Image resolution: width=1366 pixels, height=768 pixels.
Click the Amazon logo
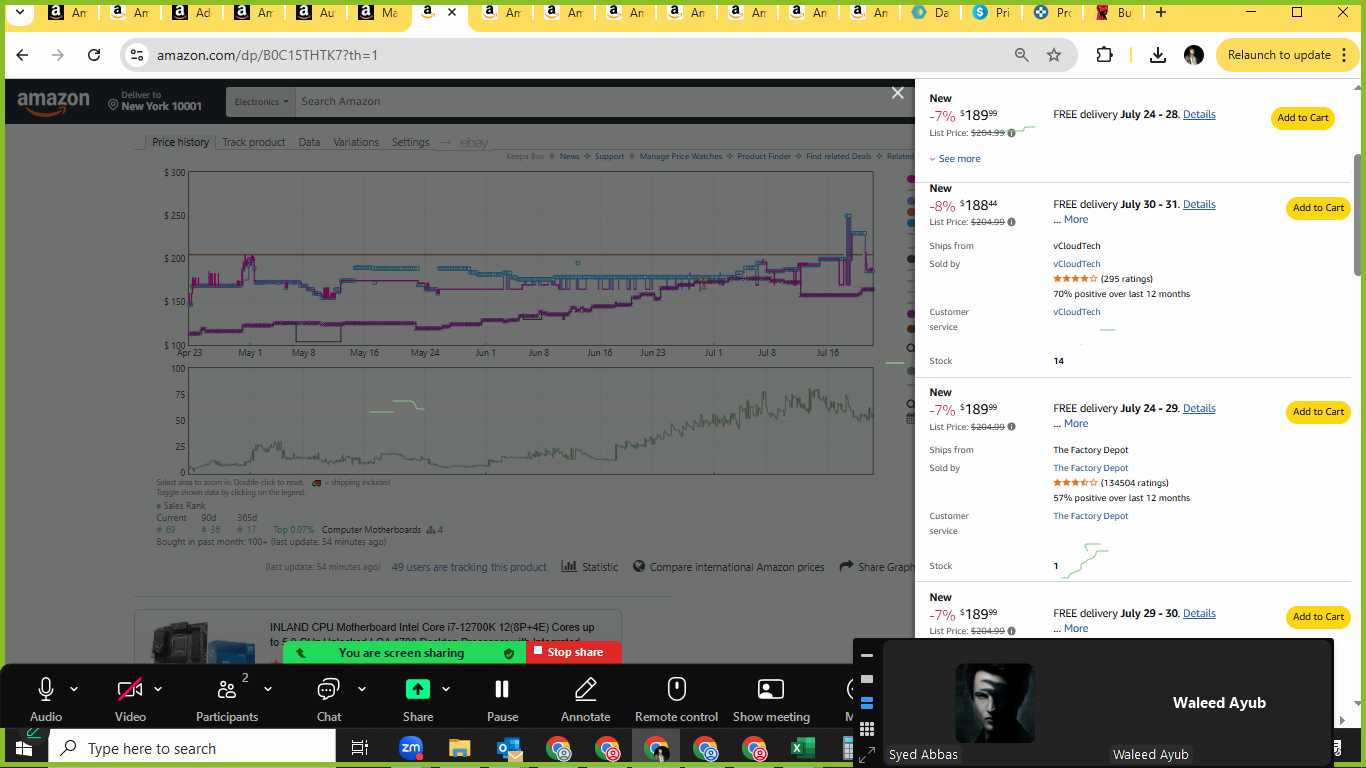53,102
